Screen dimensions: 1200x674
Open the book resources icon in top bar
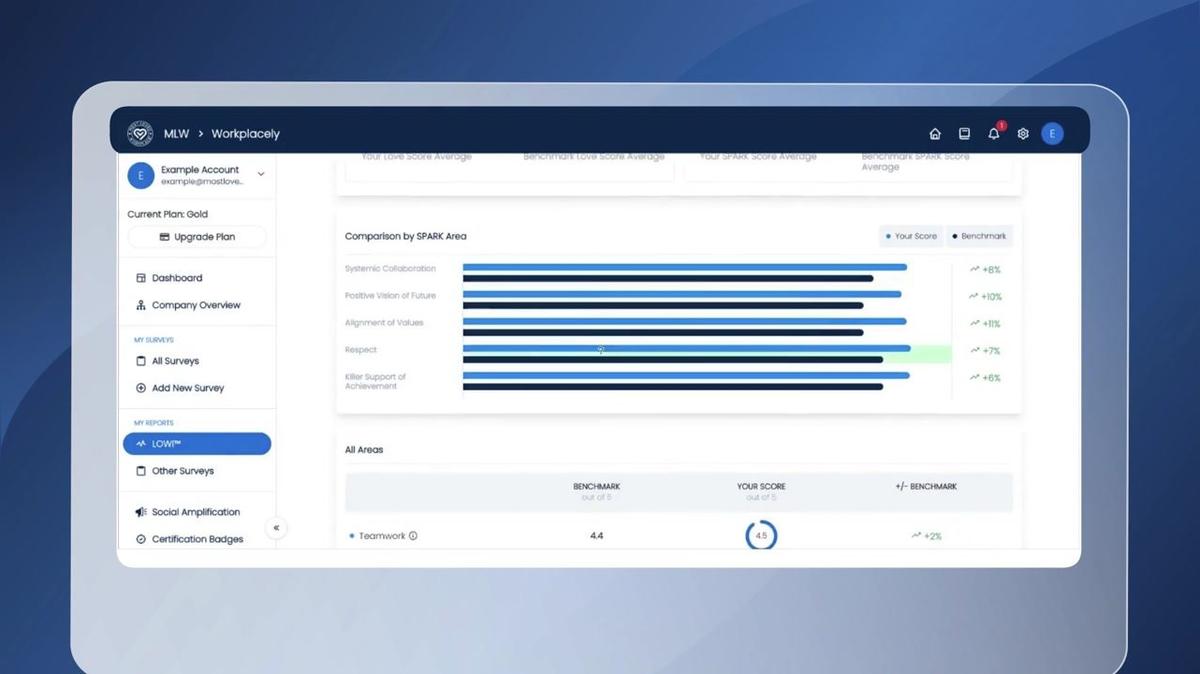point(964,134)
